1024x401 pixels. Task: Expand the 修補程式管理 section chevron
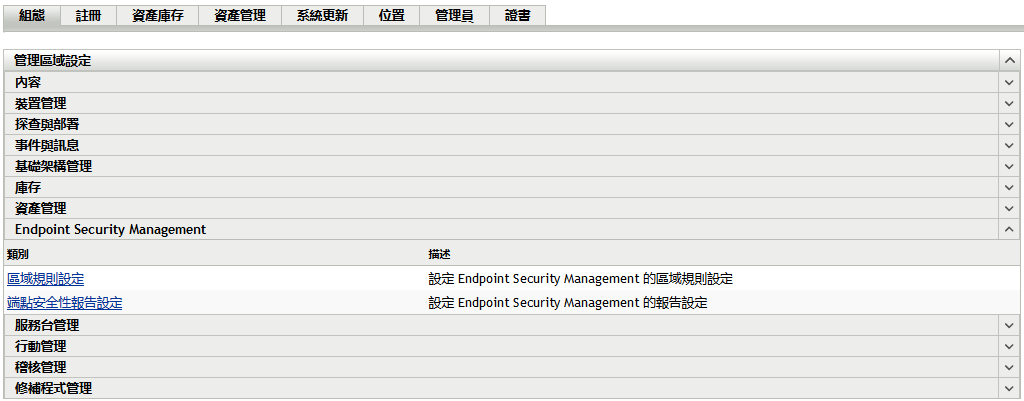click(x=1009, y=388)
